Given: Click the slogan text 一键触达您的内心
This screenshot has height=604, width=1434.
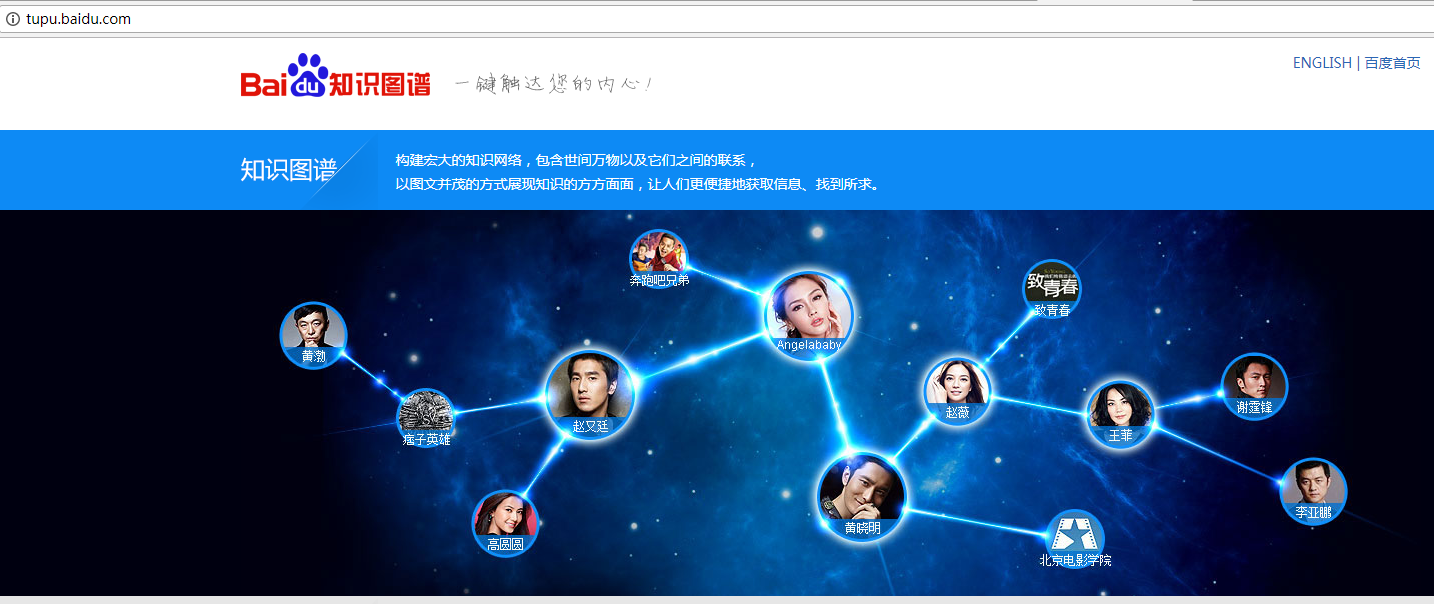Looking at the screenshot, I should coord(554,83).
